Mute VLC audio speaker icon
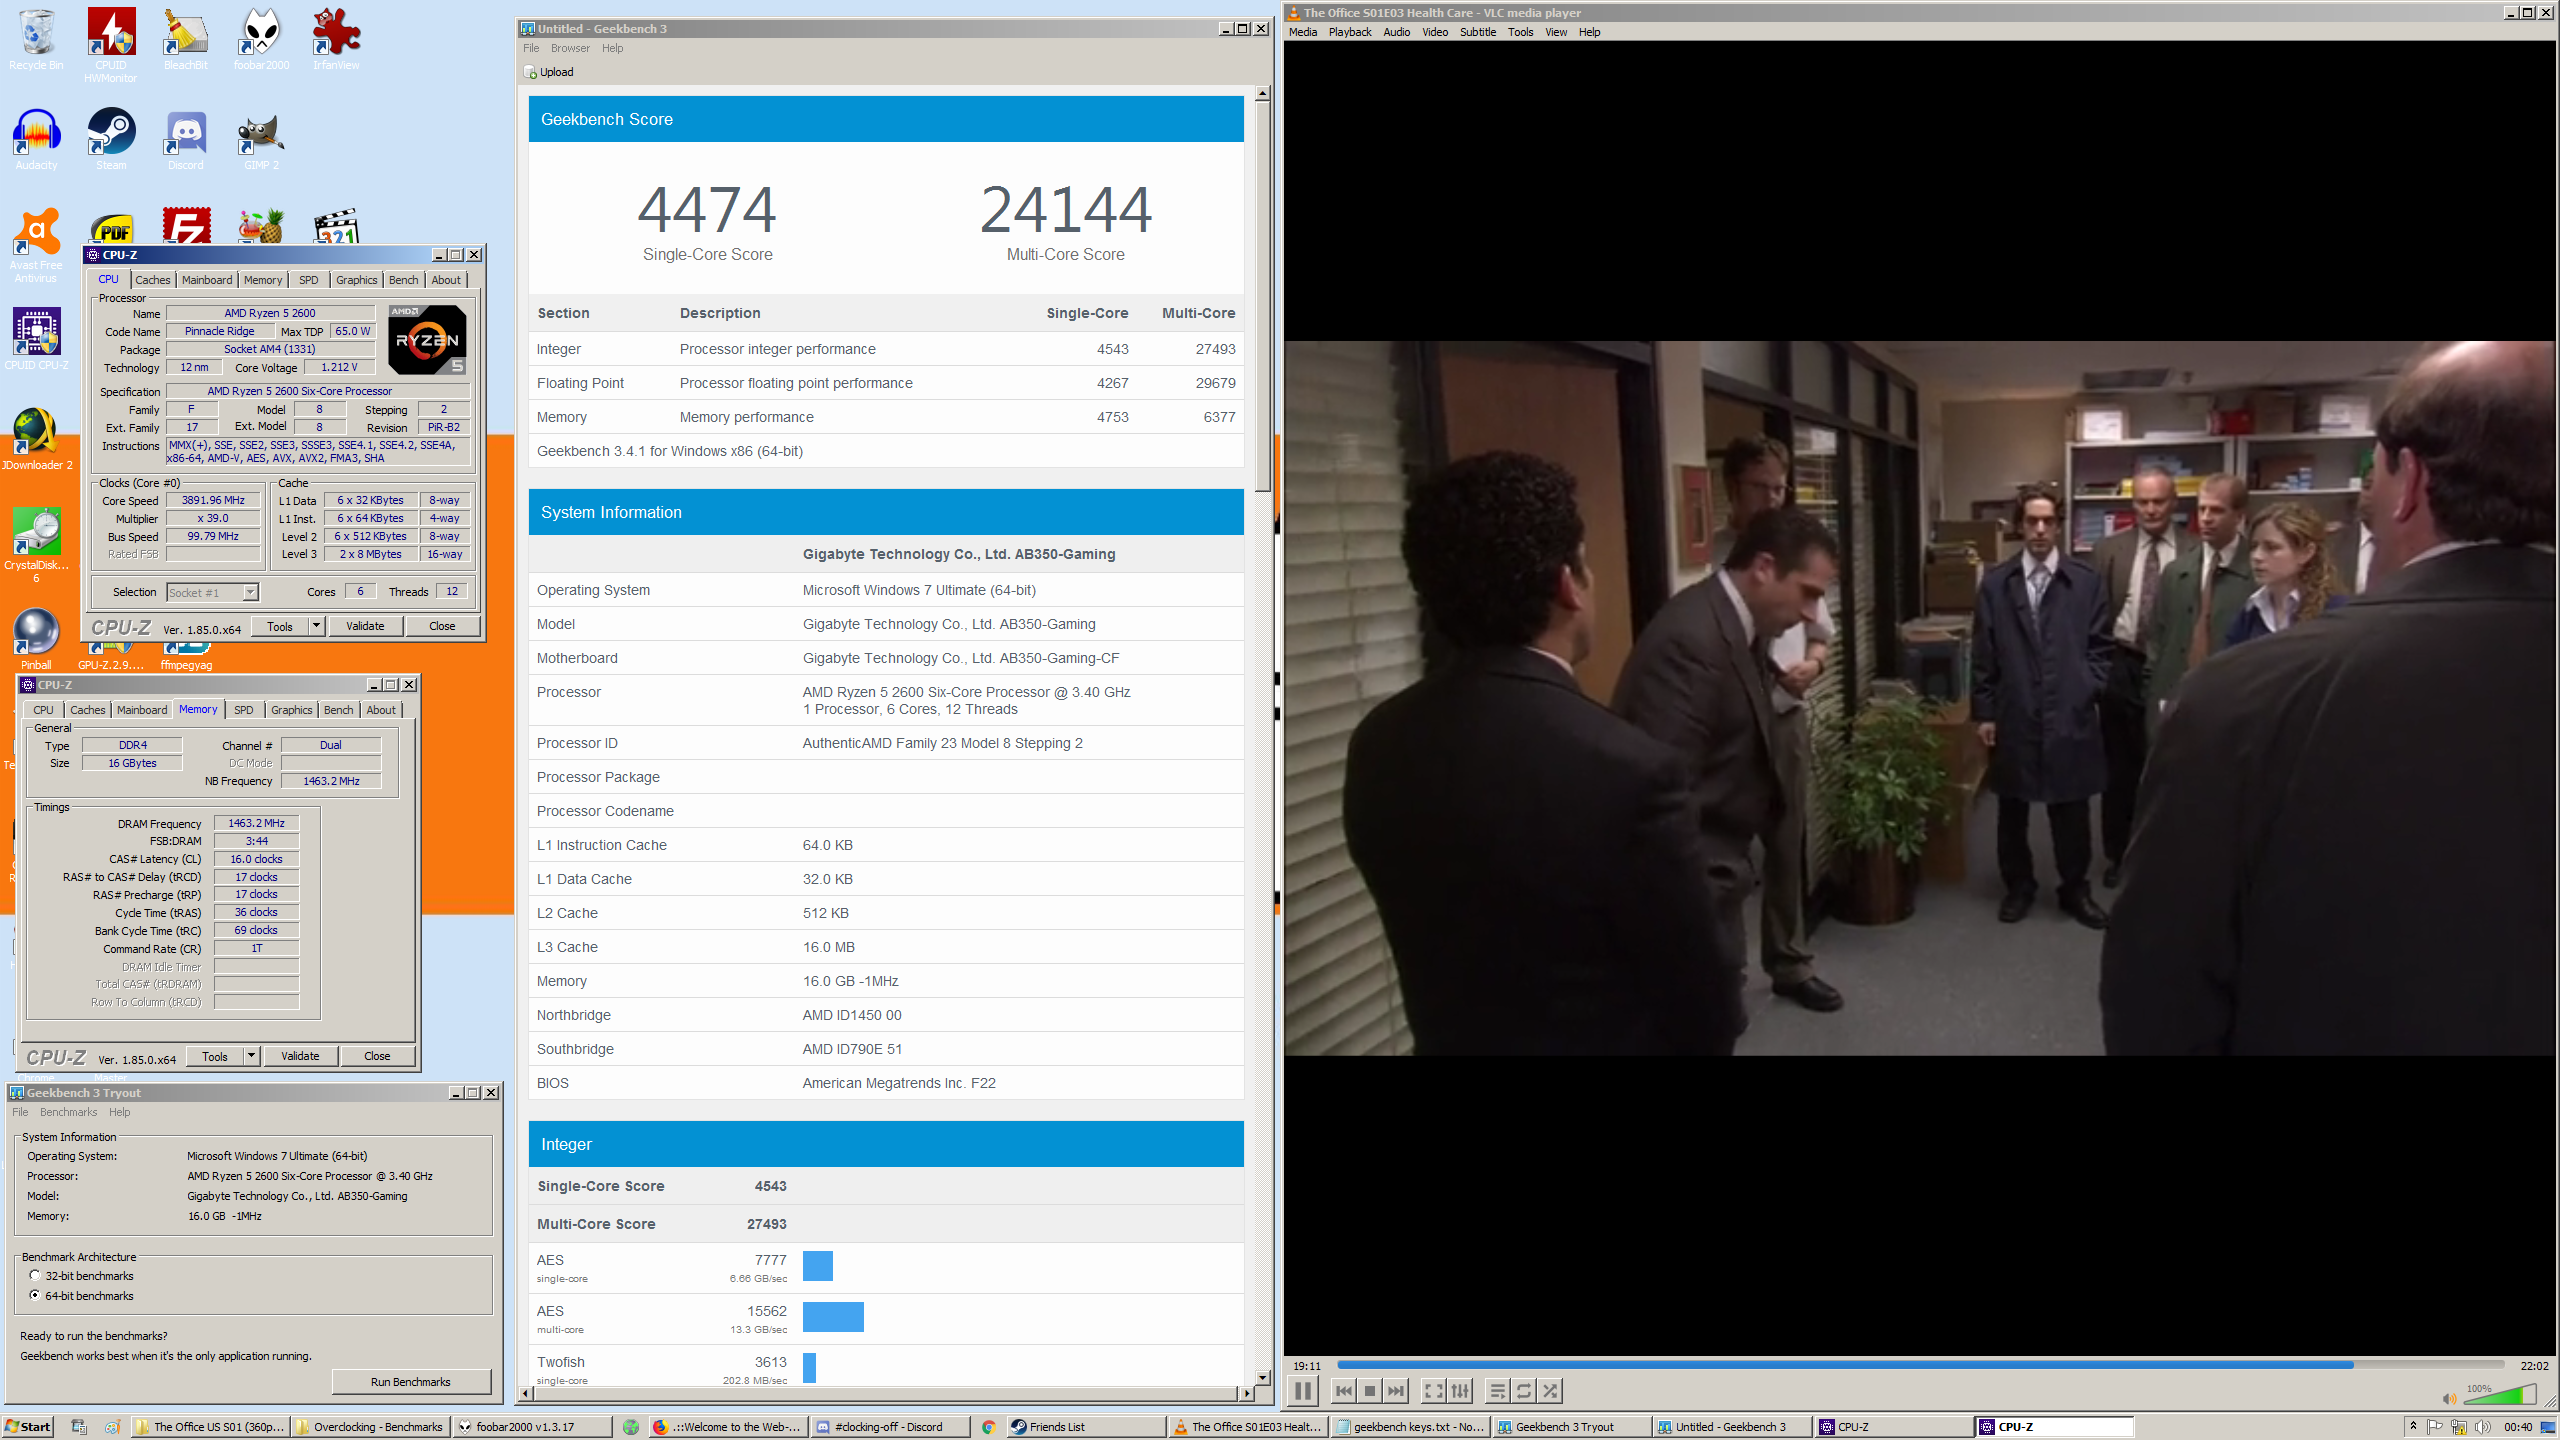The width and height of the screenshot is (2560, 1440). (x=2448, y=1398)
